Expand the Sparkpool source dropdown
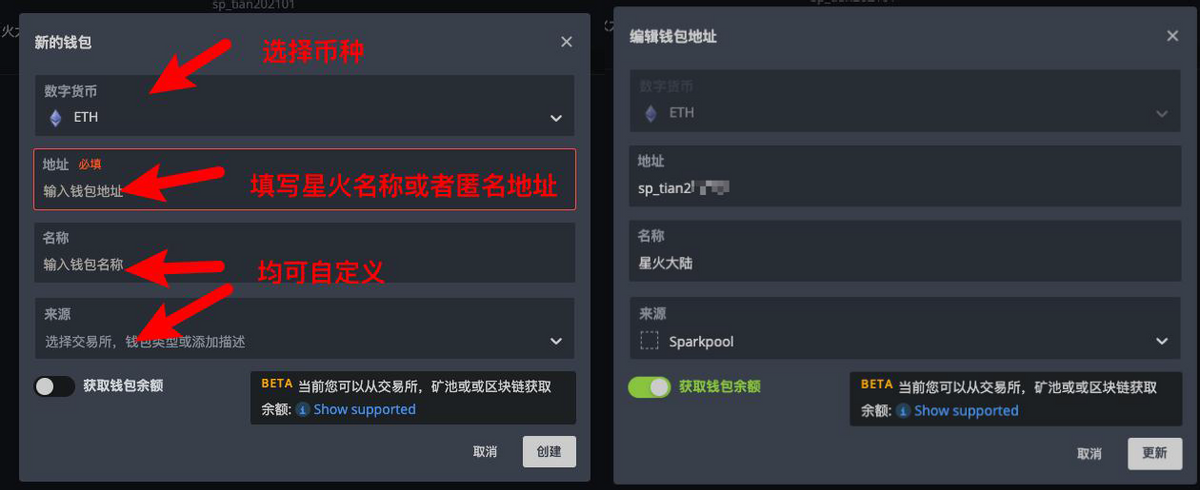This screenshot has width=1200, height=490. [x=903, y=328]
